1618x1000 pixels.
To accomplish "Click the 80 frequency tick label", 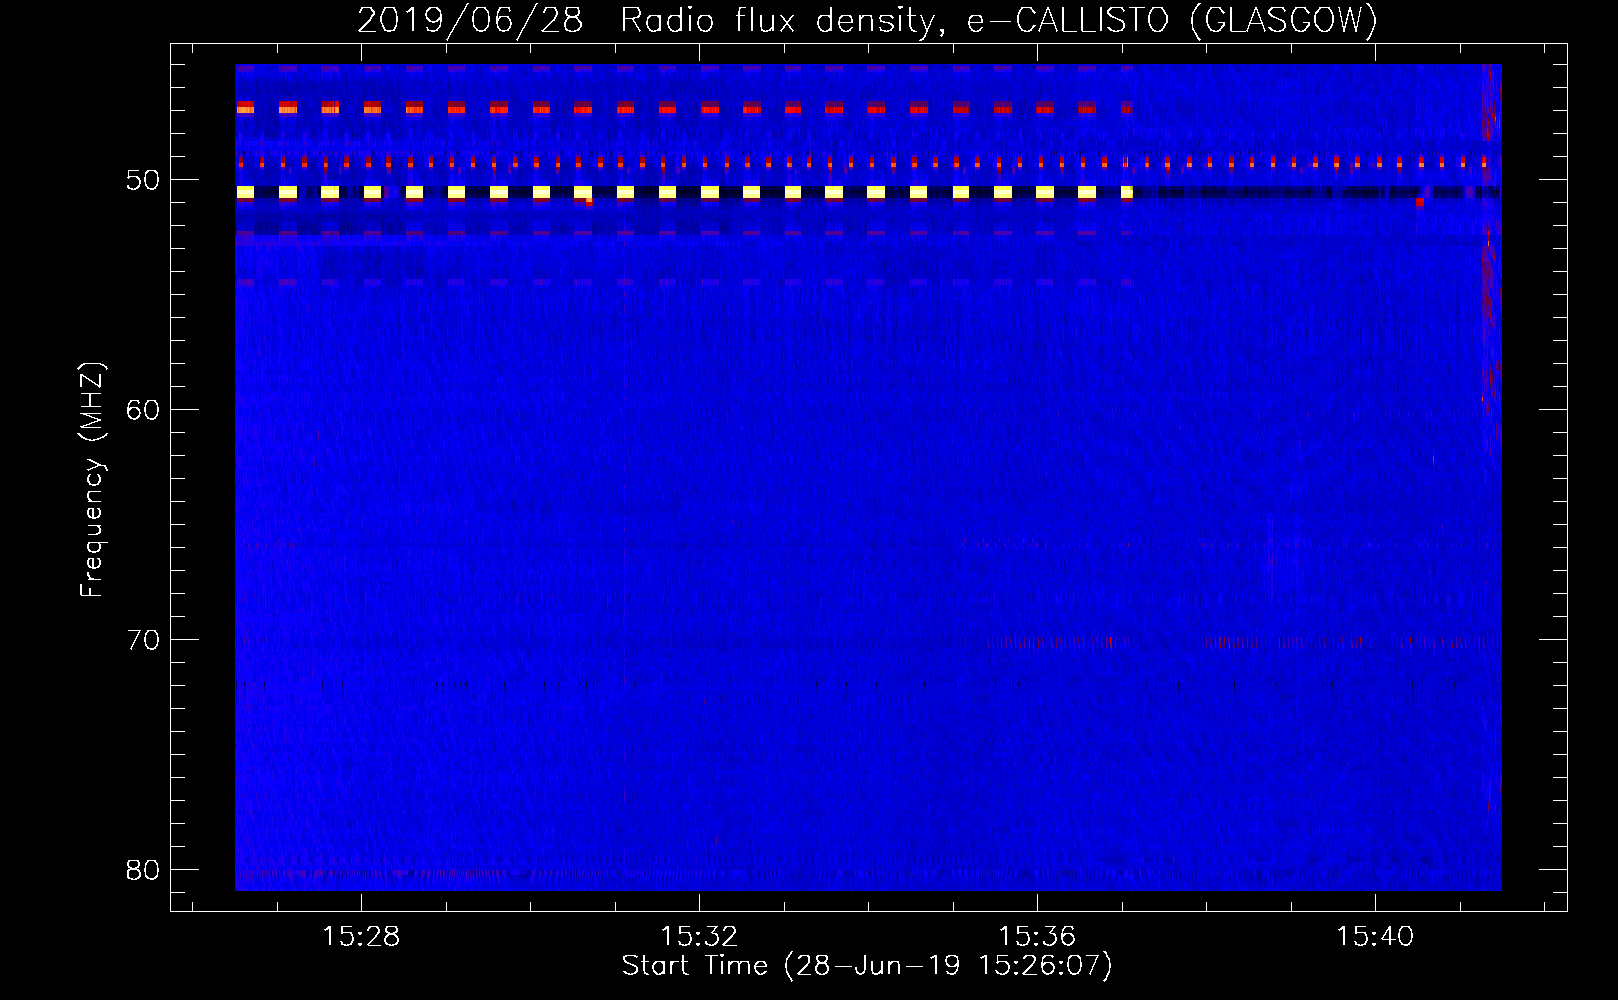I will [143, 870].
